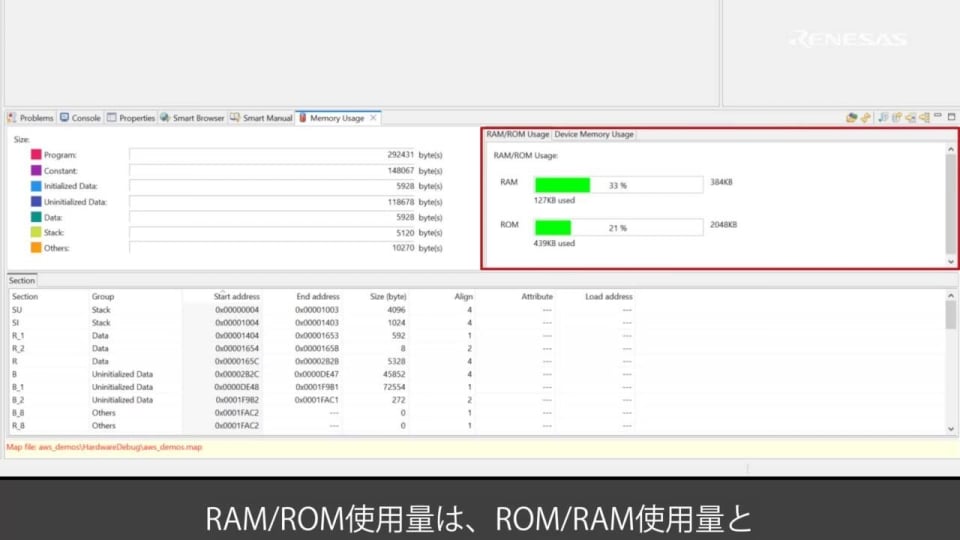Click the pink Program color swatch
Viewport: 960px width, 540px height.
point(36,155)
